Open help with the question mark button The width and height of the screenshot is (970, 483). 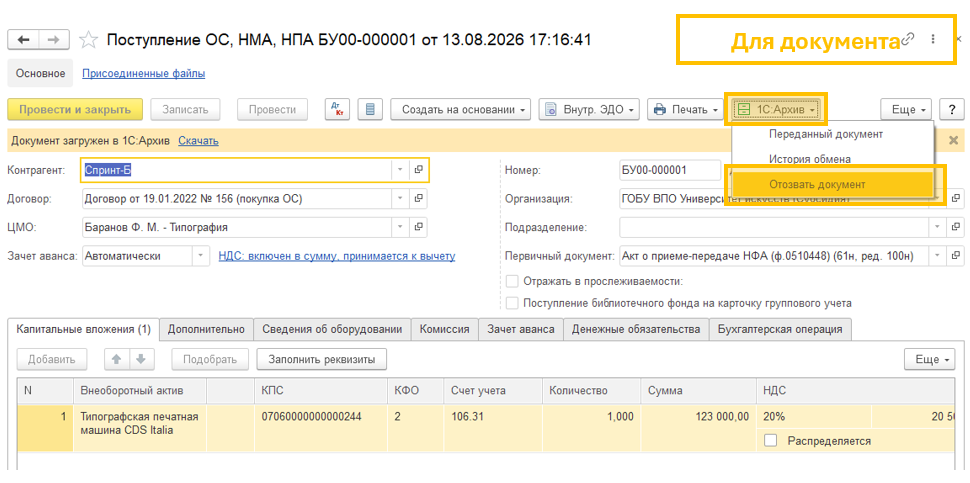[x=951, y=109]
